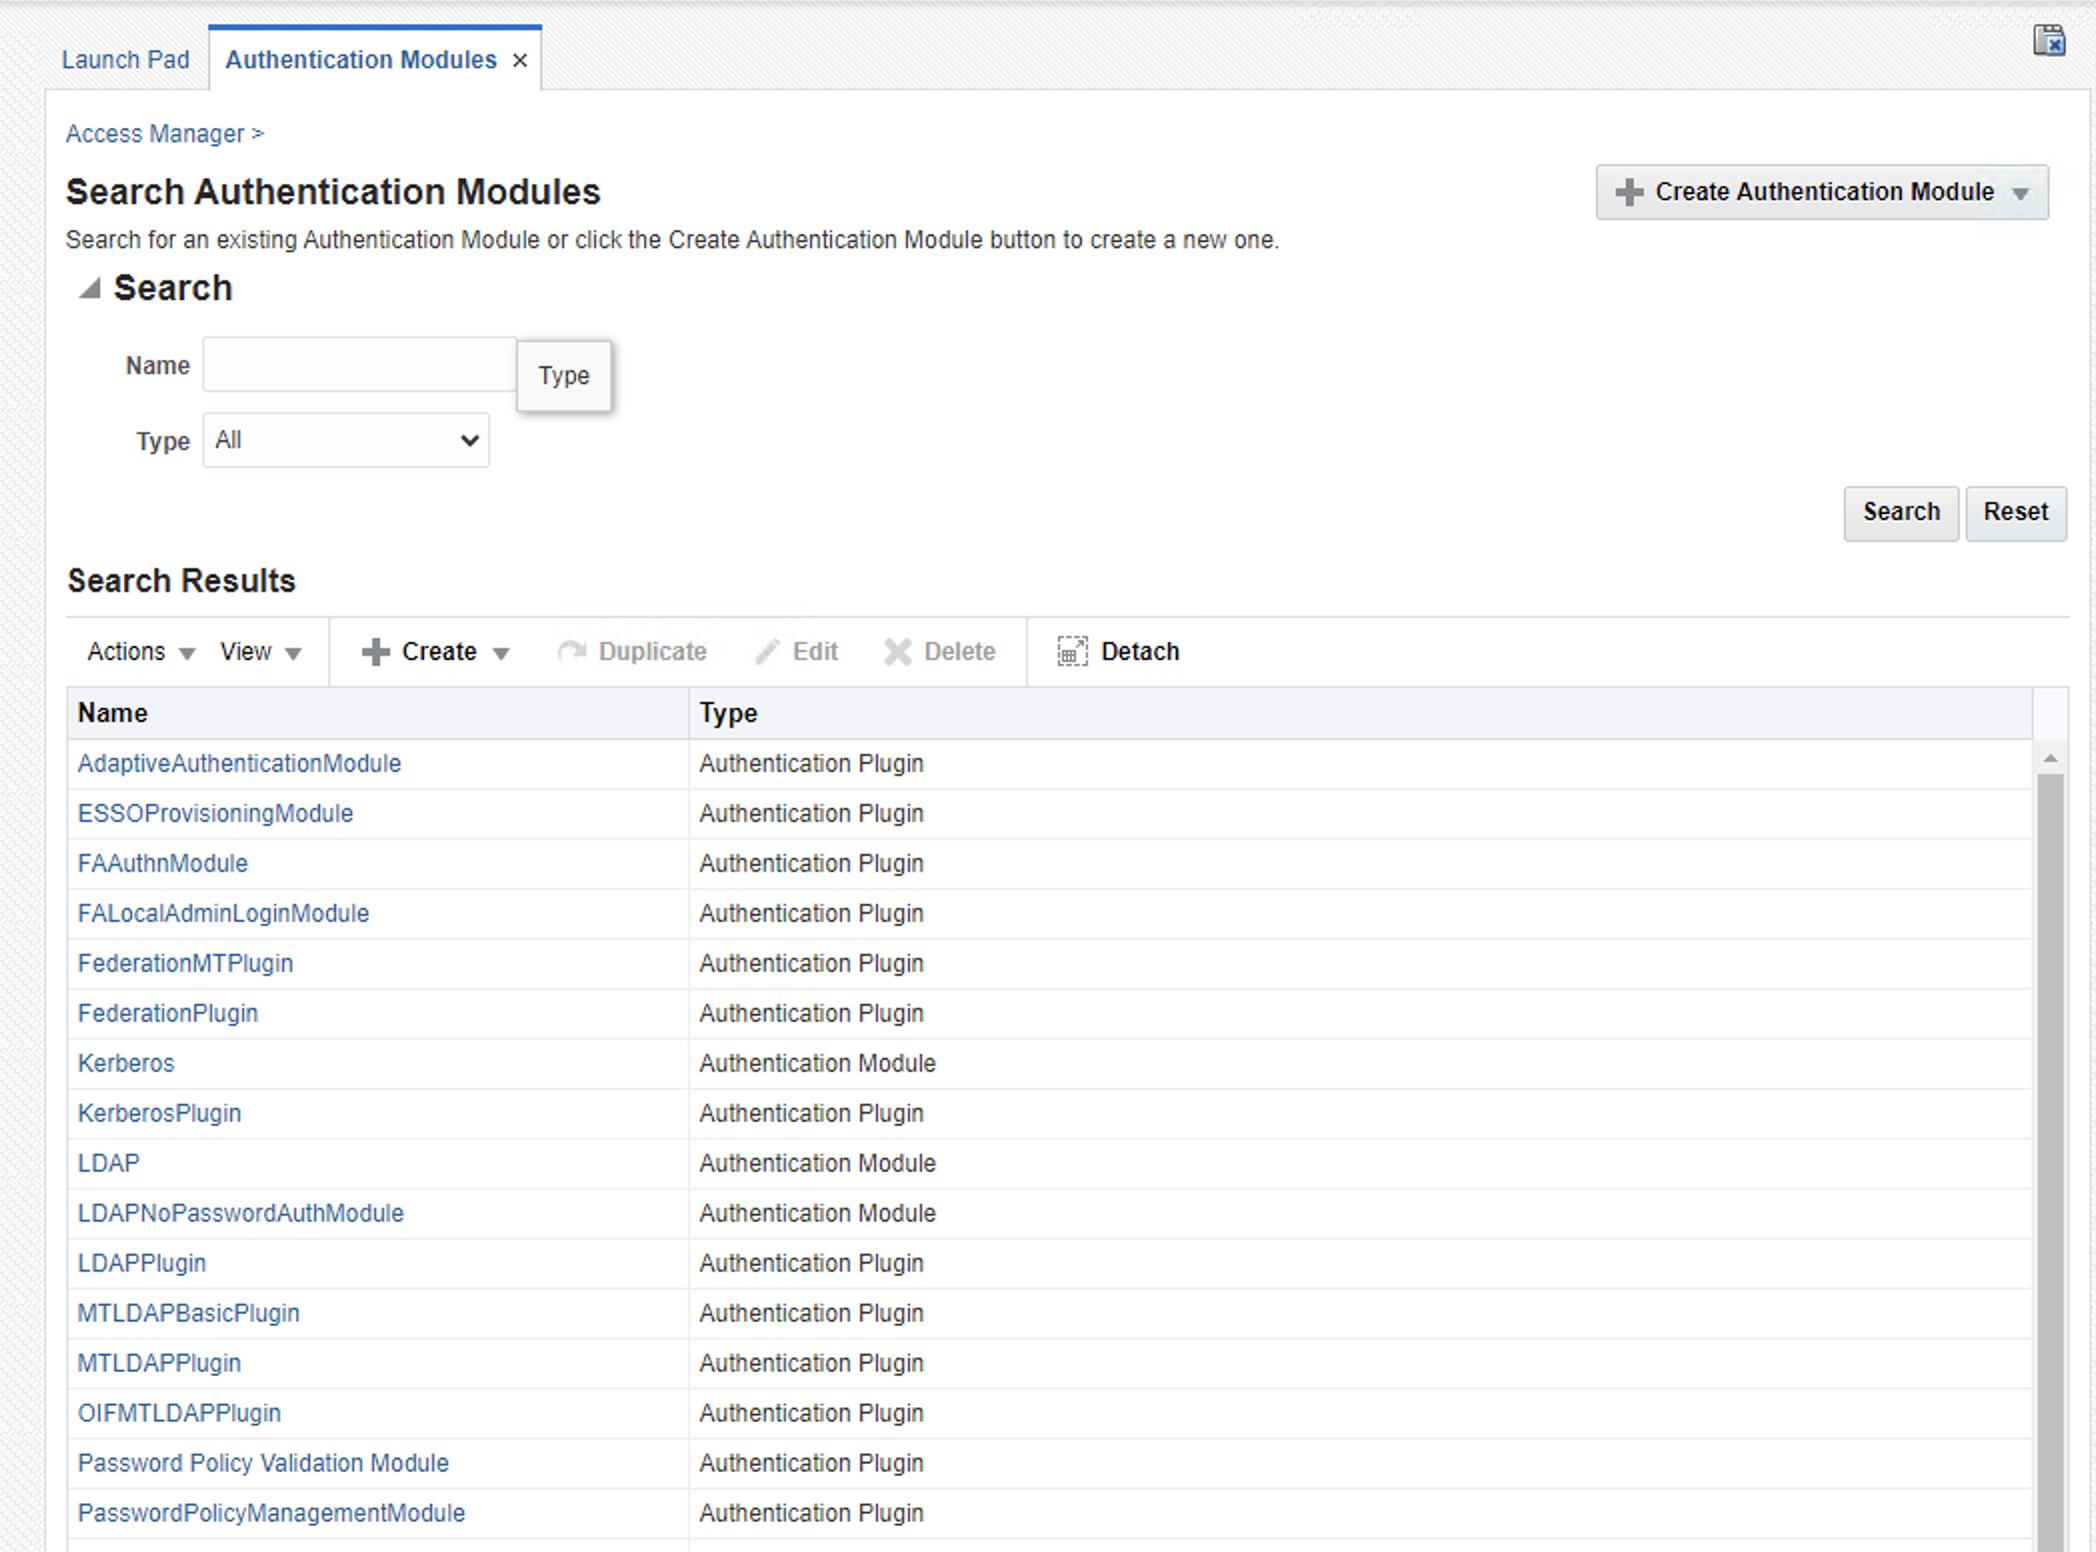
Task: Collapse the Search section triangle
Action: click(x=90, y=289)
